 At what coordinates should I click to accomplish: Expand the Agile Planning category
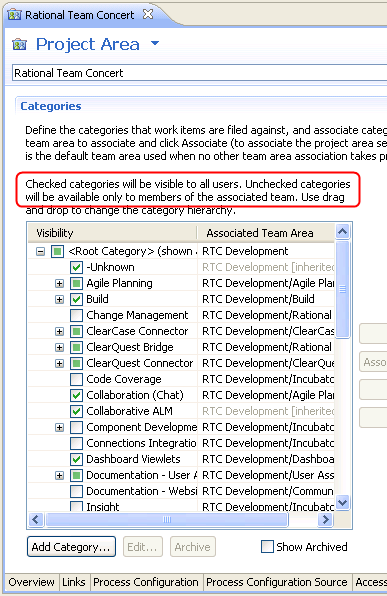60,283
